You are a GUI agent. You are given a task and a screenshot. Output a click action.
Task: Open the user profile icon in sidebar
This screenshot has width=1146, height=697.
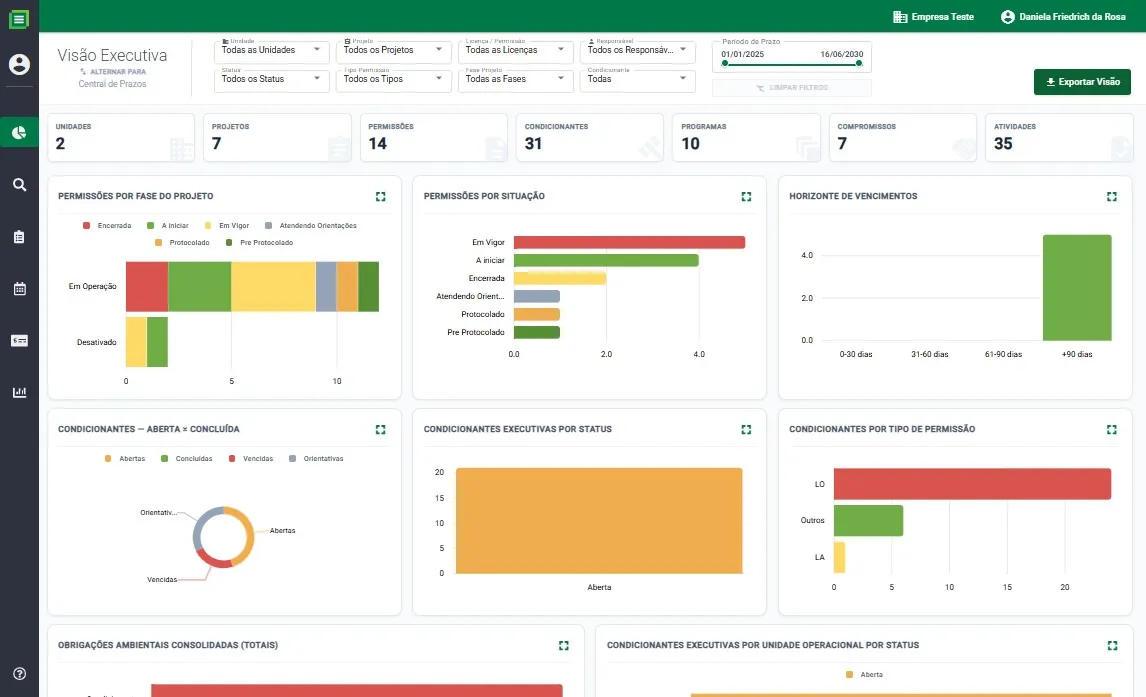click(19, 64)
